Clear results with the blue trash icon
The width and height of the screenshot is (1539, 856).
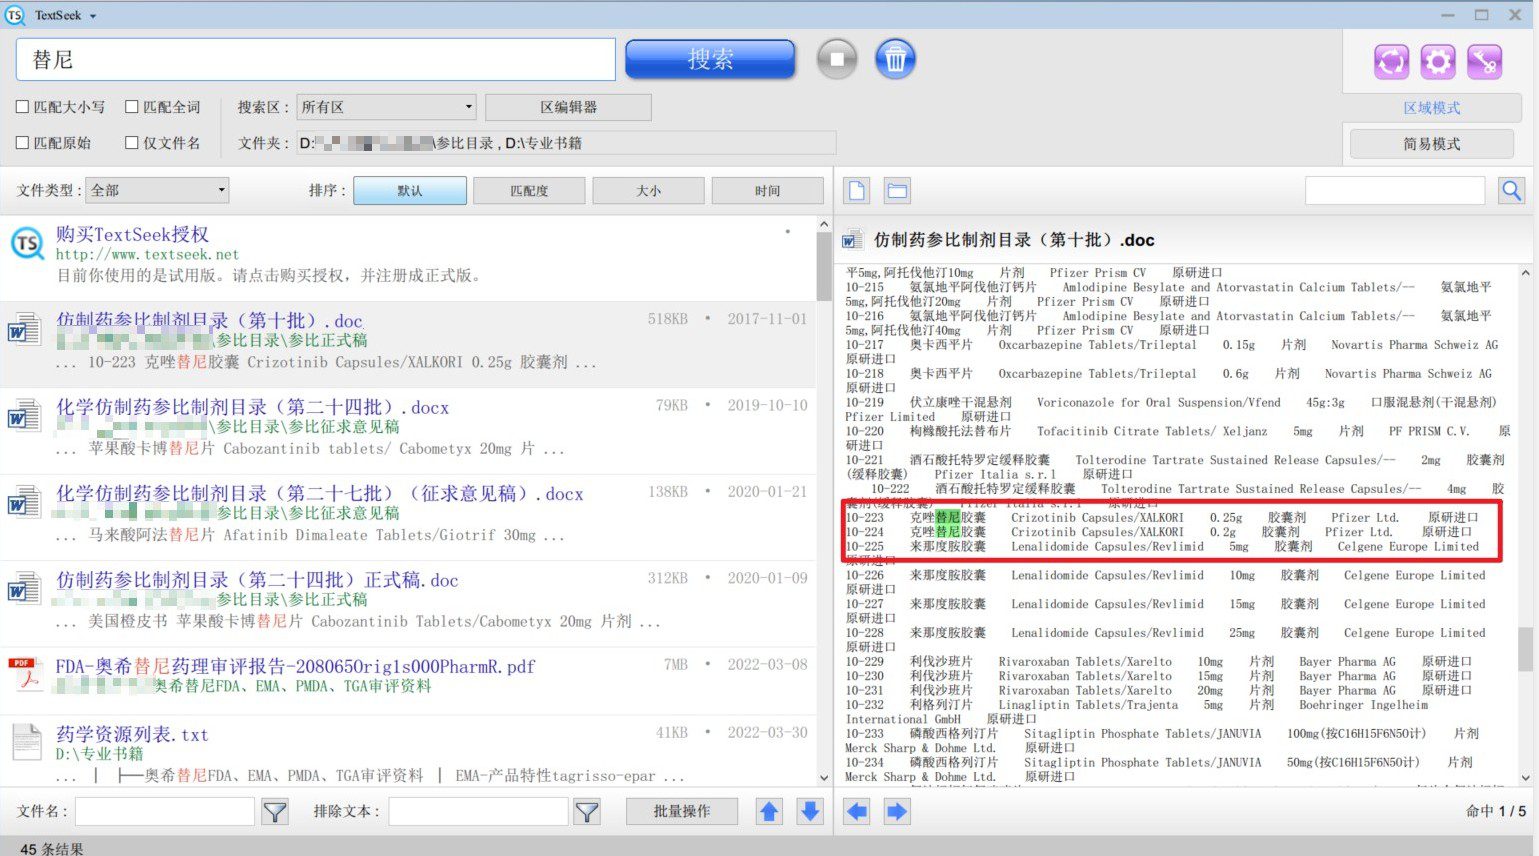(x=895, y=59)
